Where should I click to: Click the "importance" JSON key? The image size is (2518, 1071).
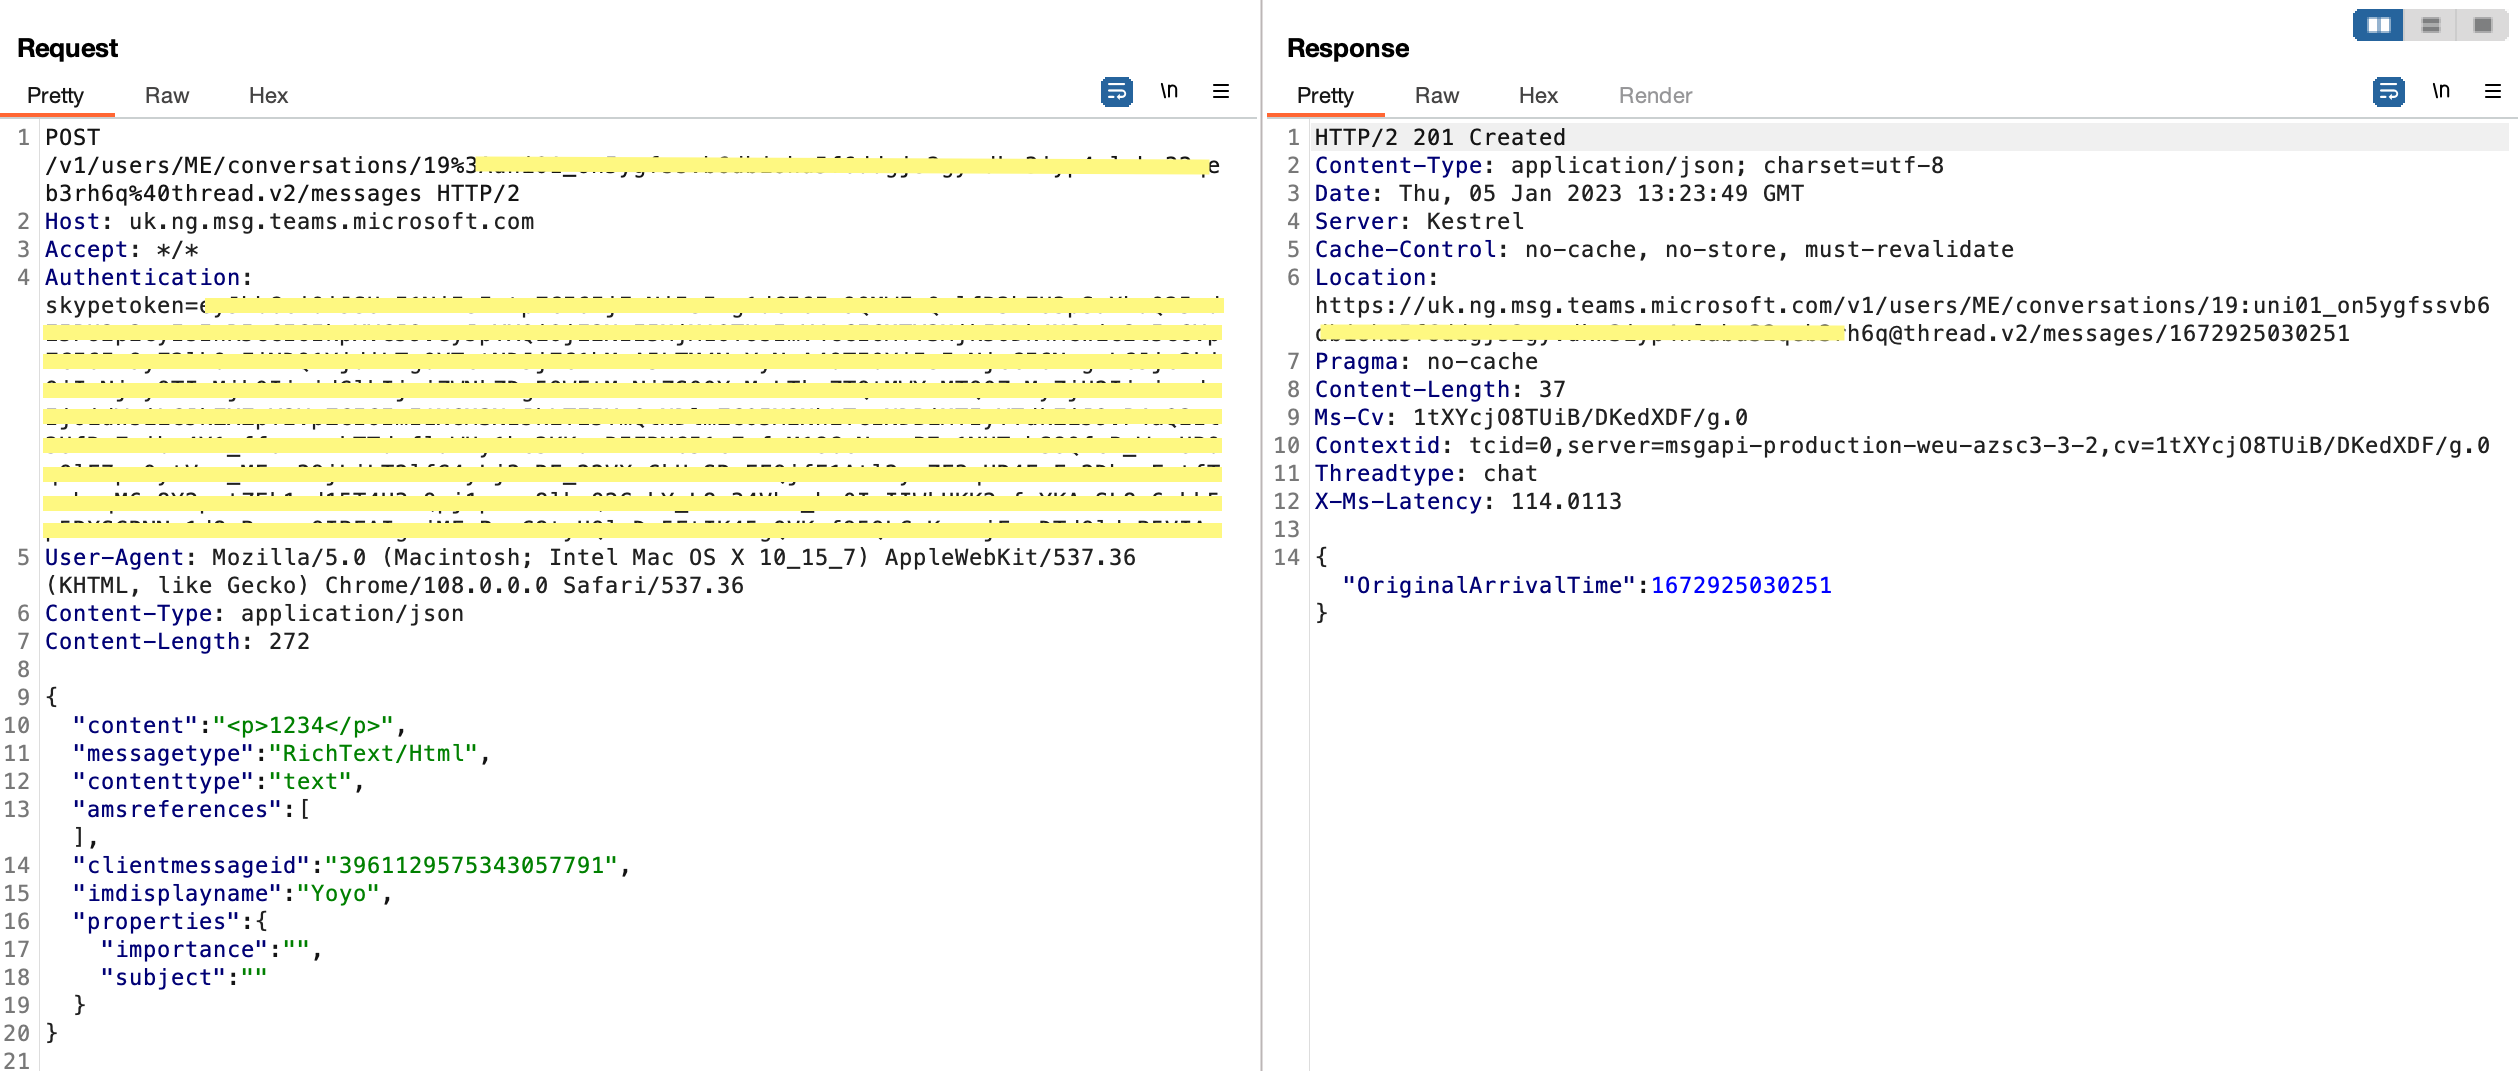click(x=184, y=950)
